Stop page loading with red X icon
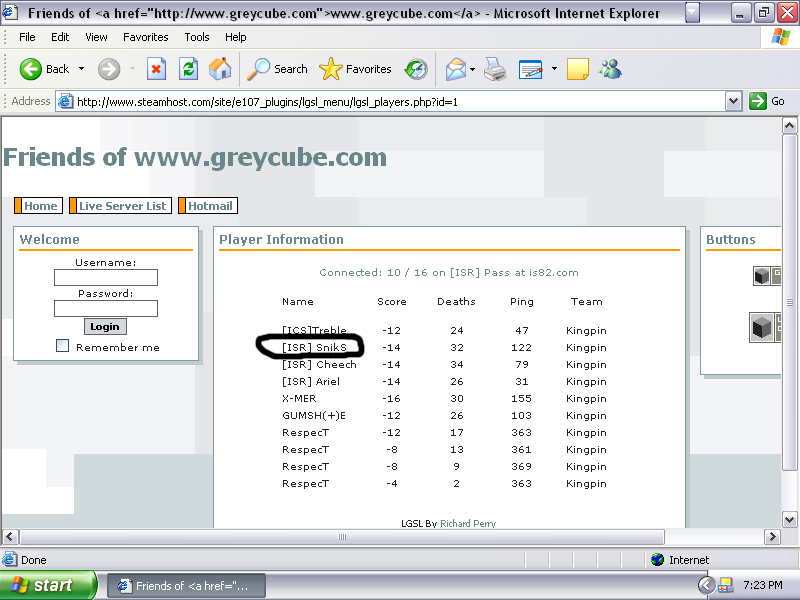The width and height of the screenshot is (800, 600). (156, 69)
